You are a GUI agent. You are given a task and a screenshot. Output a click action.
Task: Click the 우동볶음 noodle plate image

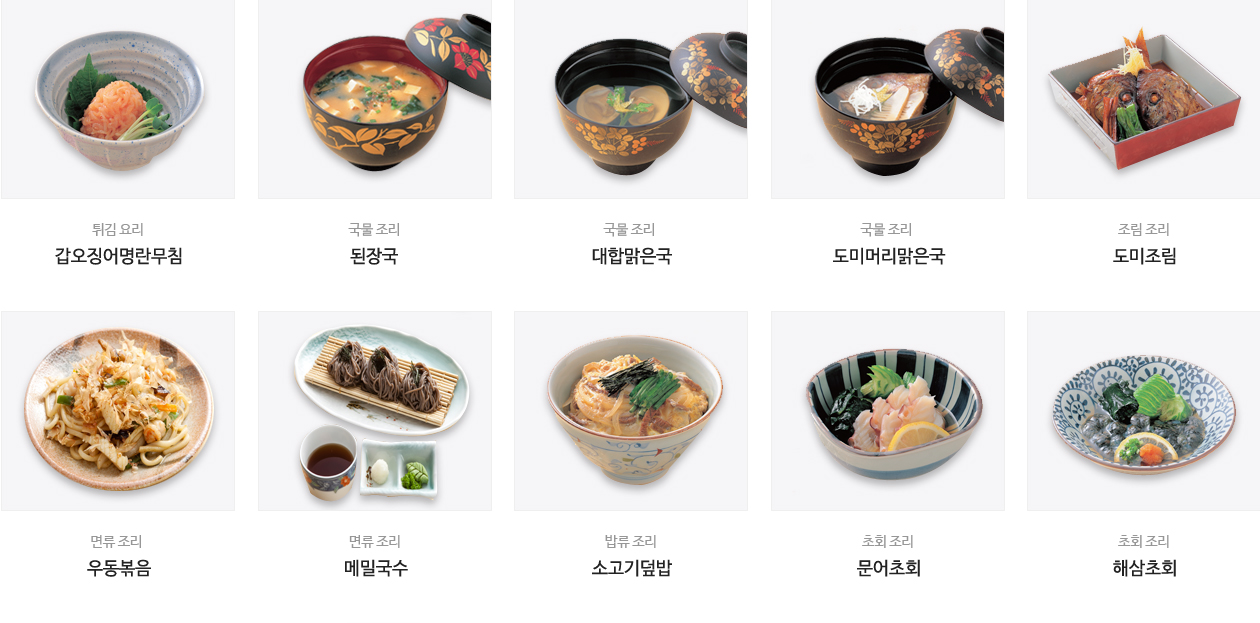pos(118,411)
